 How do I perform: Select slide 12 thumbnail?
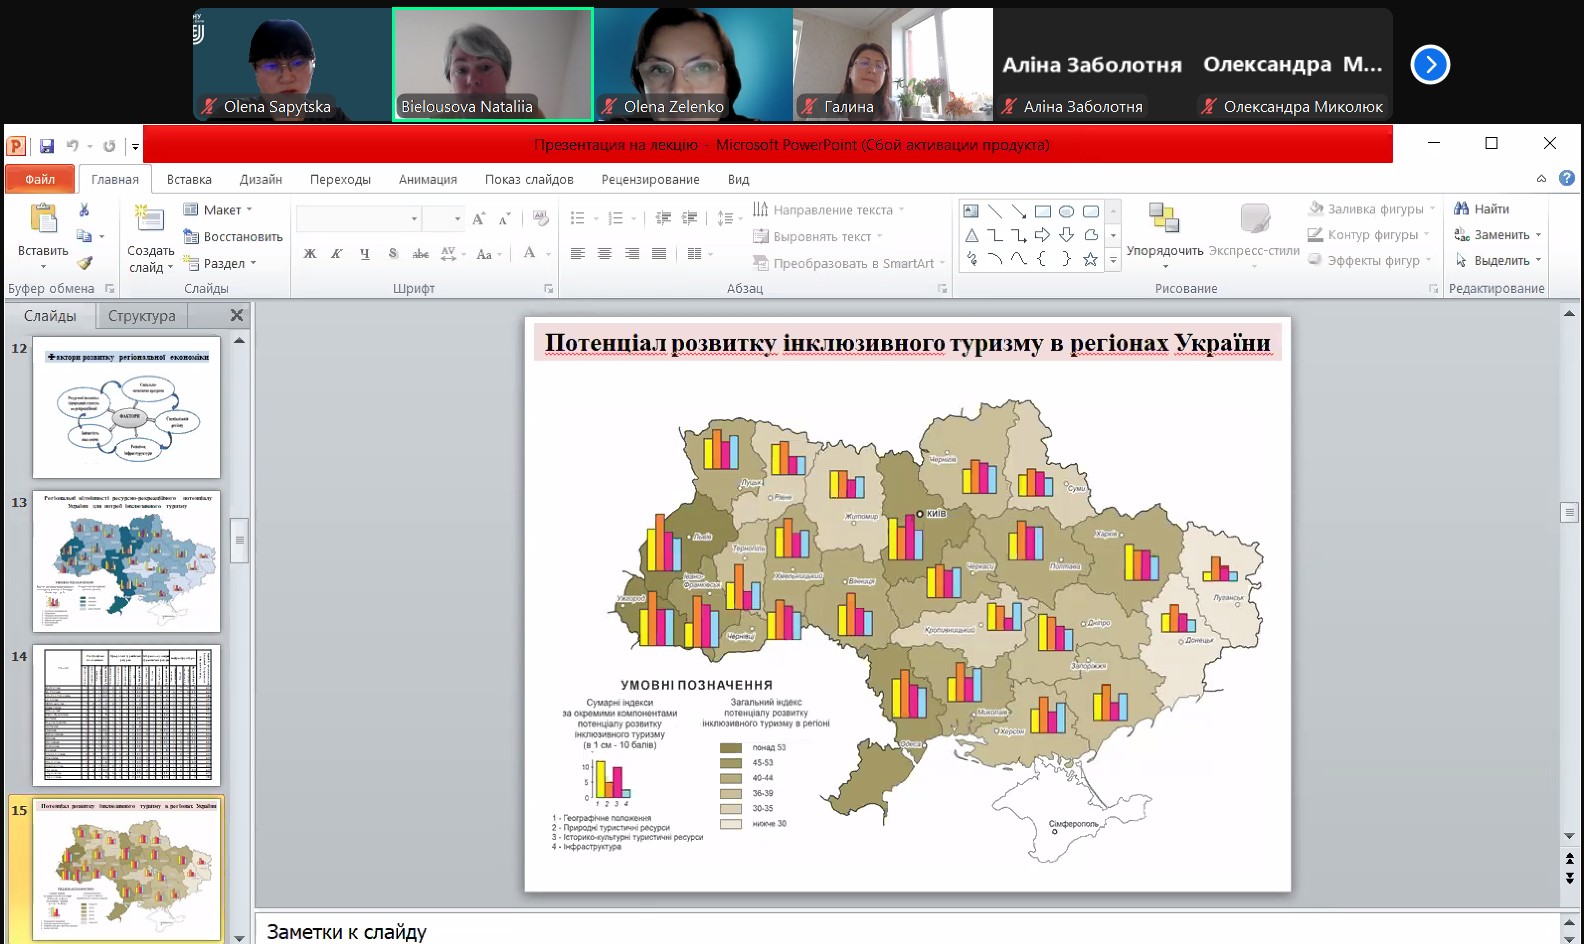pos(126,407)
